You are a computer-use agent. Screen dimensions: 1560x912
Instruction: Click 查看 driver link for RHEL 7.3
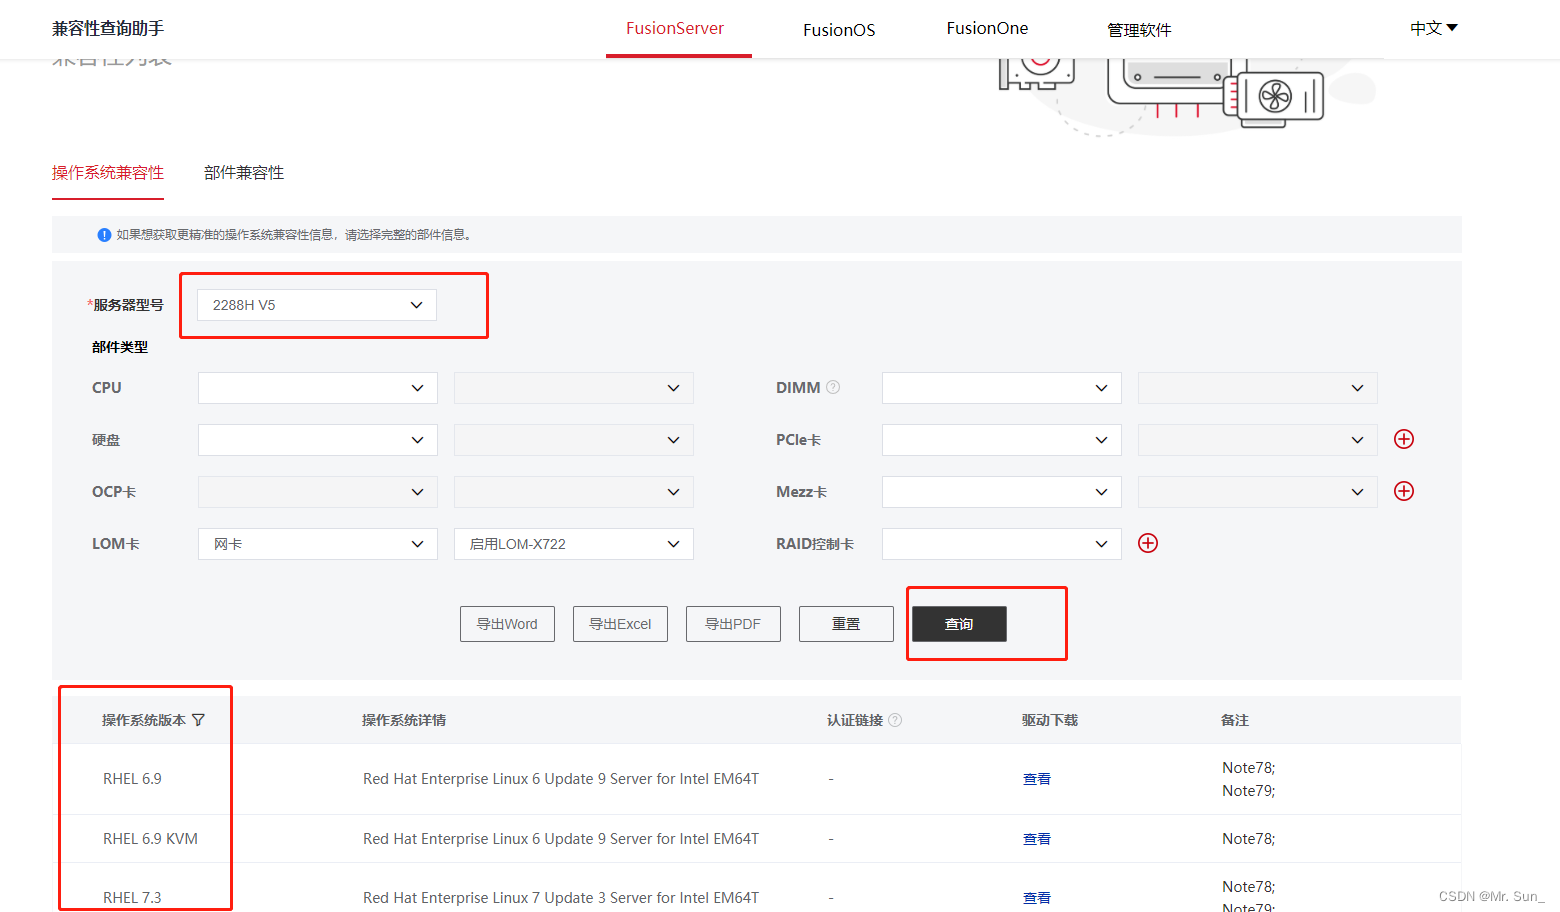point(1037,898)
